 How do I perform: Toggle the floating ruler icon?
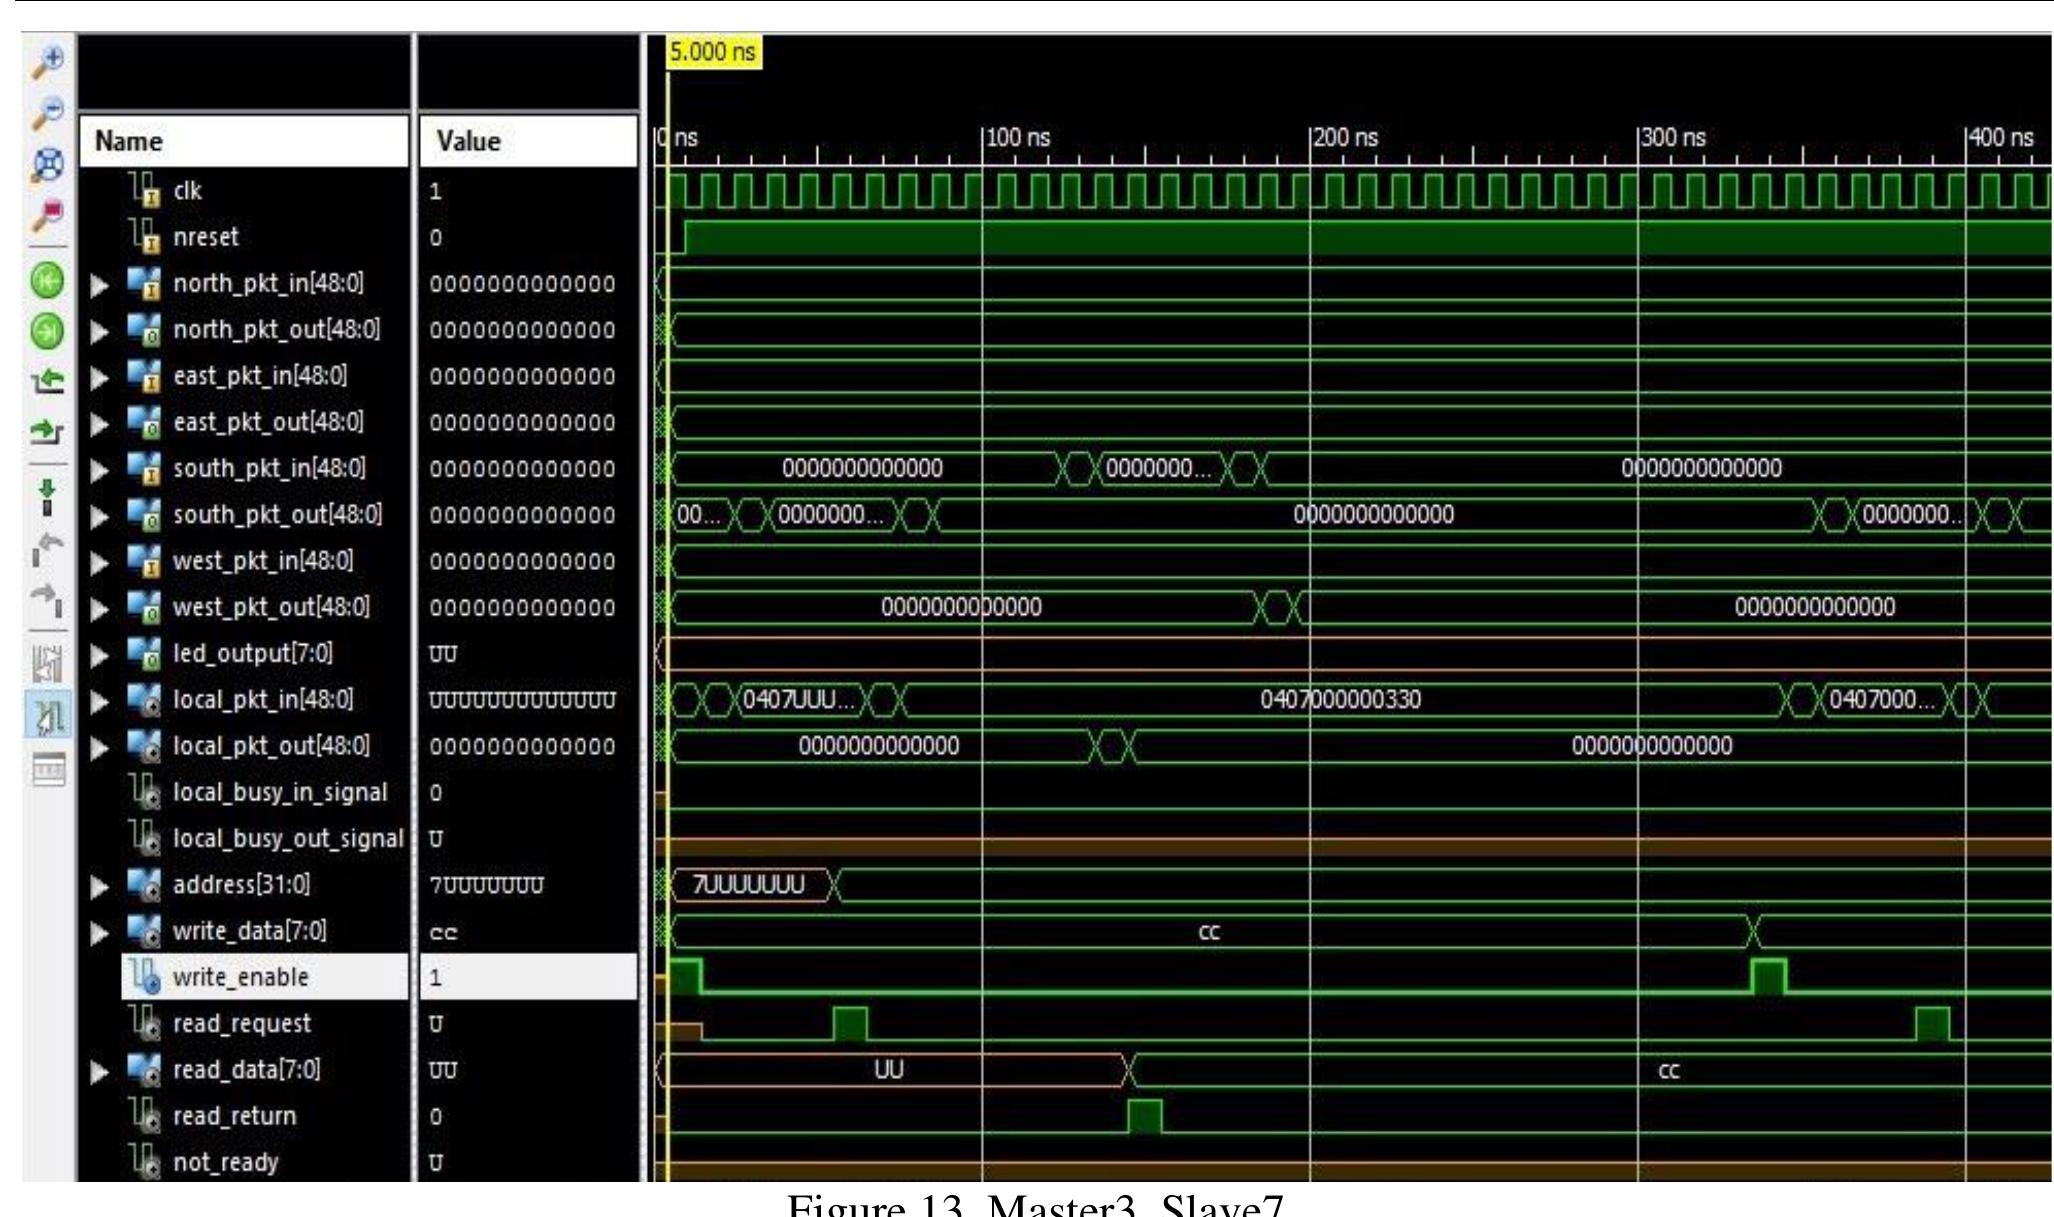click(49, 769)
